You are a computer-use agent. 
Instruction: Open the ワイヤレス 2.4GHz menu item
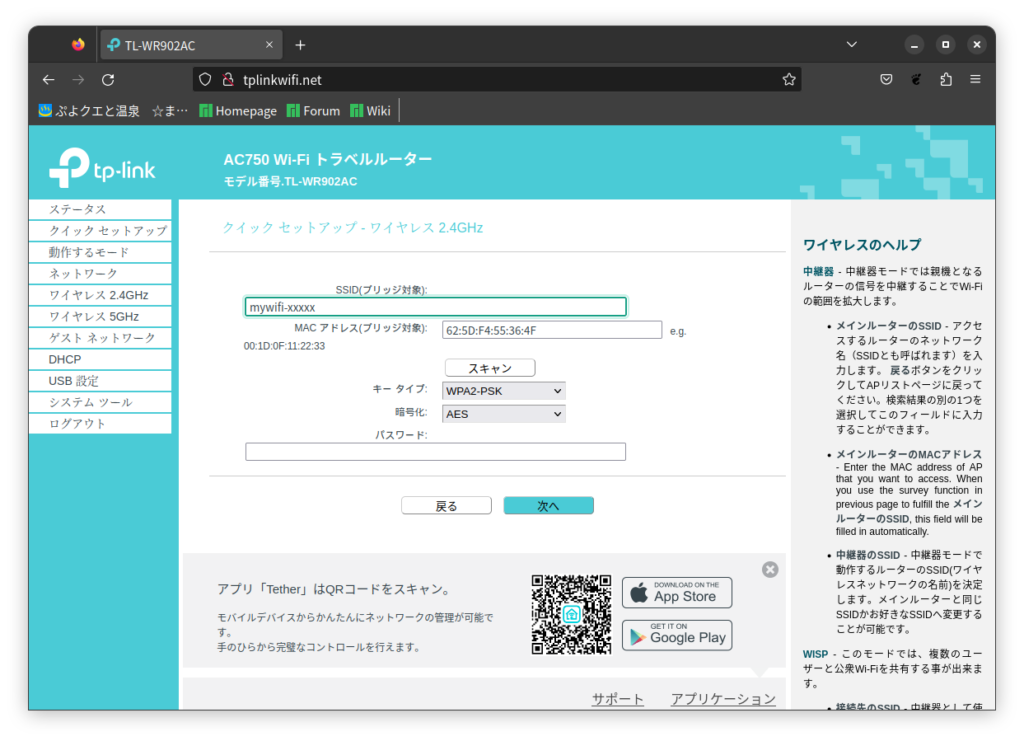pyautogui.click(x=101, y=295)
